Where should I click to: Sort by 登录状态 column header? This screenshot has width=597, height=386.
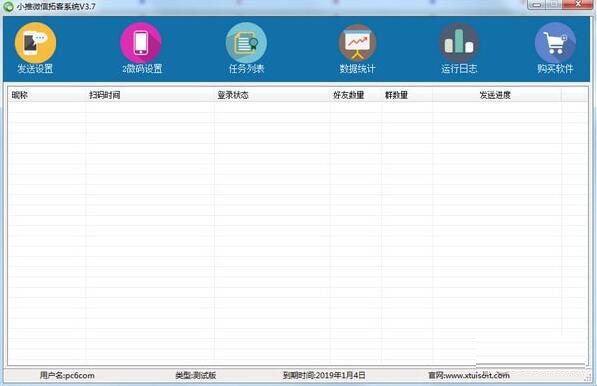(272, 95)
